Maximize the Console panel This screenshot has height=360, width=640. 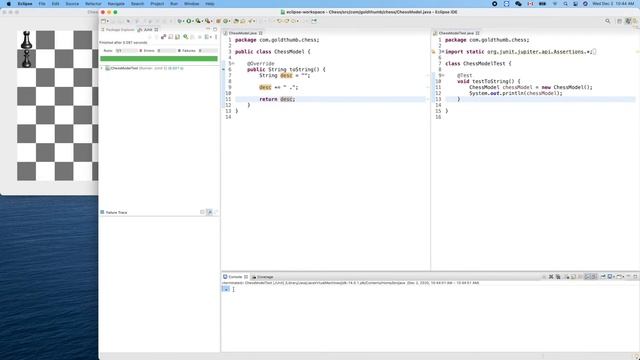pyautogui.click(x=635, y=276)
